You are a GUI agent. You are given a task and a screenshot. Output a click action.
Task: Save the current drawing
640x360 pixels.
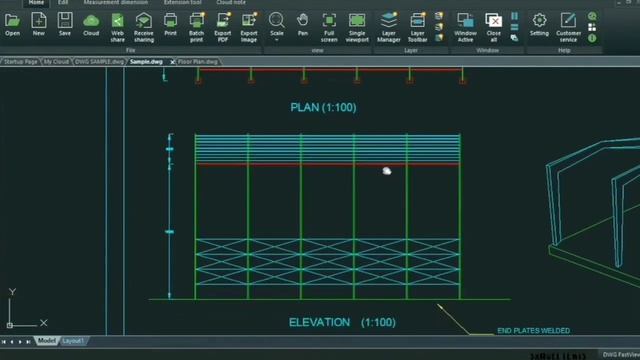coord(64,24)
